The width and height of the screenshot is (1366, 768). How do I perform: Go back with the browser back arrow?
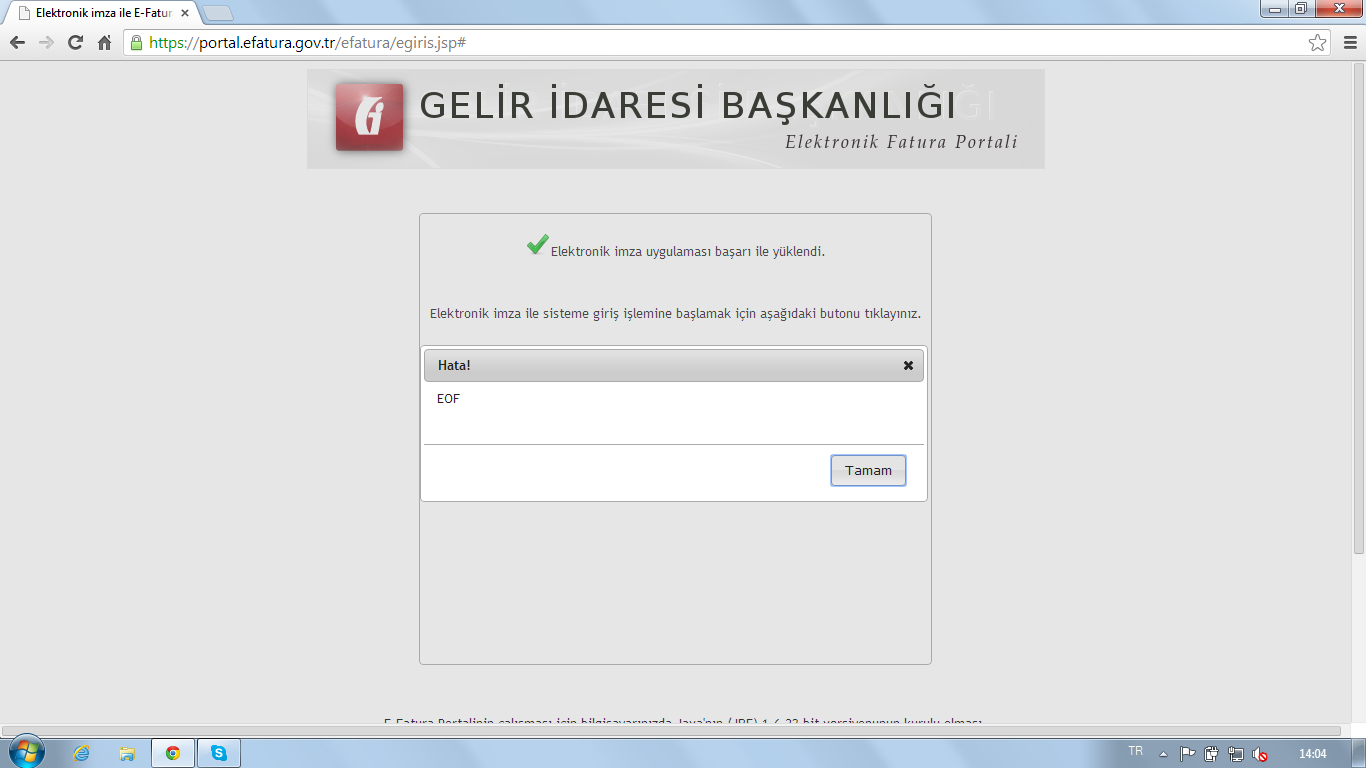17,42
